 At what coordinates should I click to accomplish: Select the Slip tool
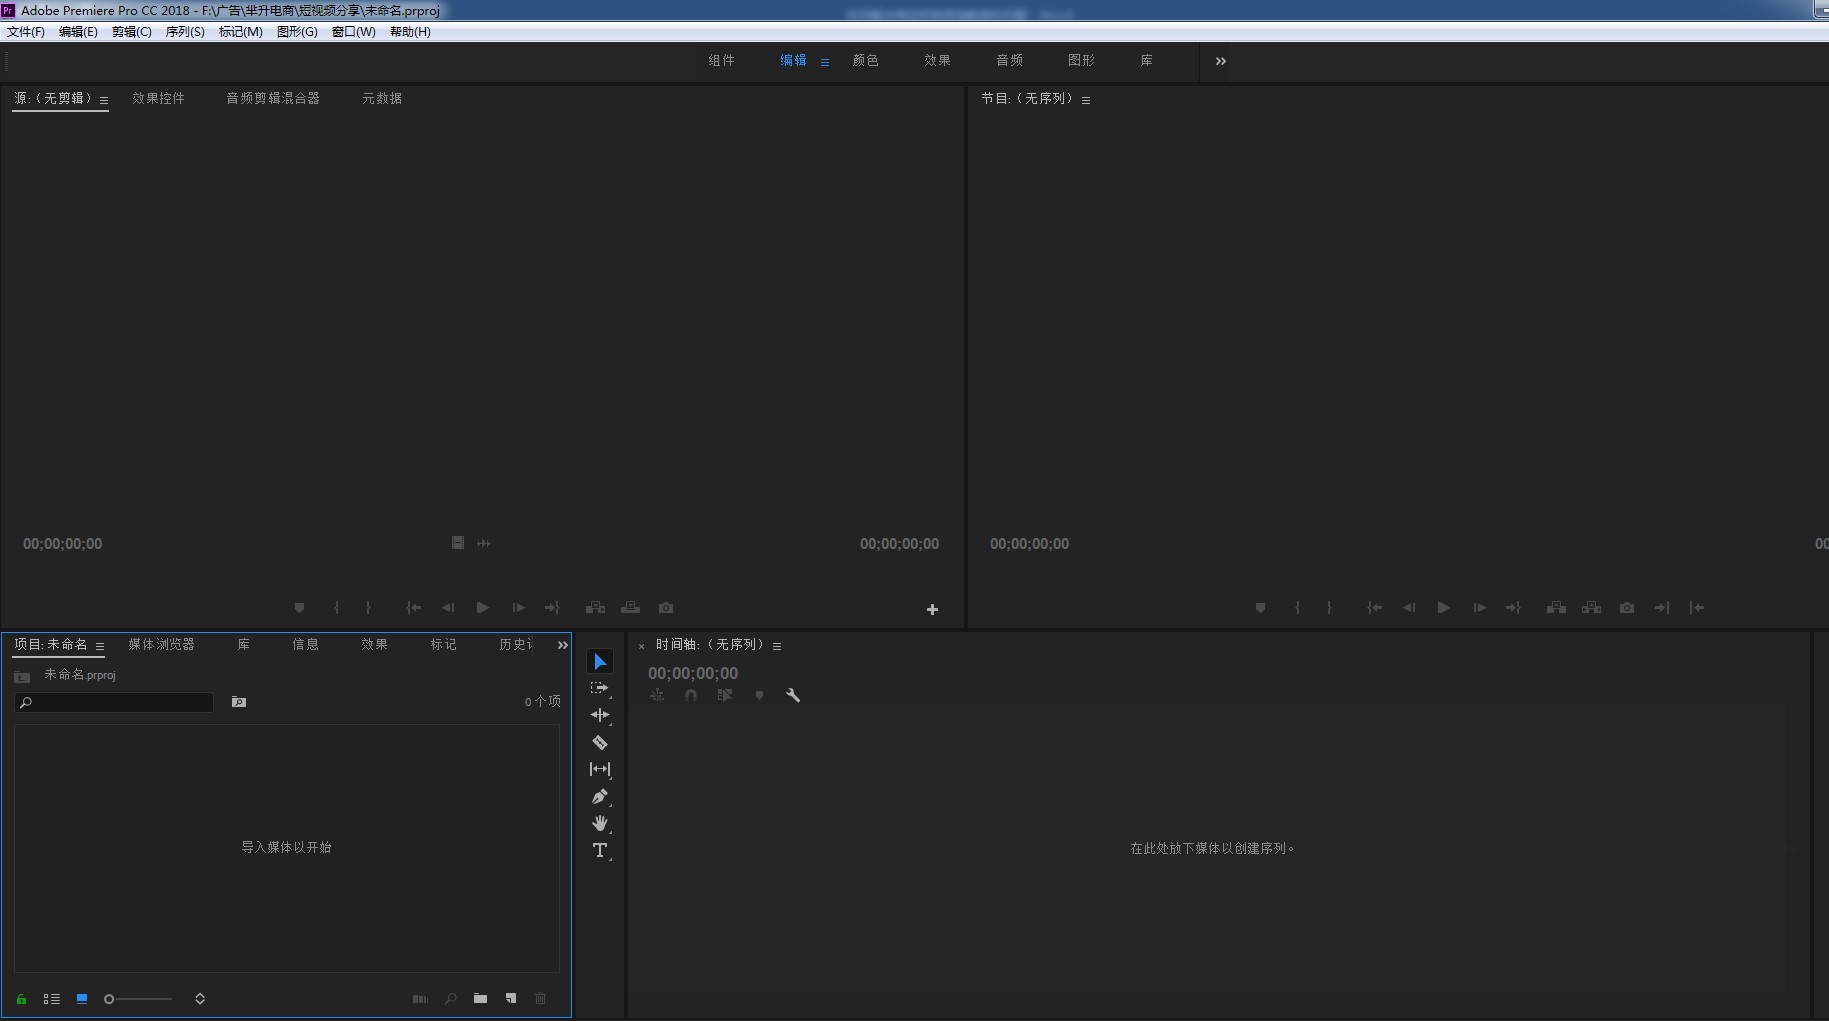[600, 769]
